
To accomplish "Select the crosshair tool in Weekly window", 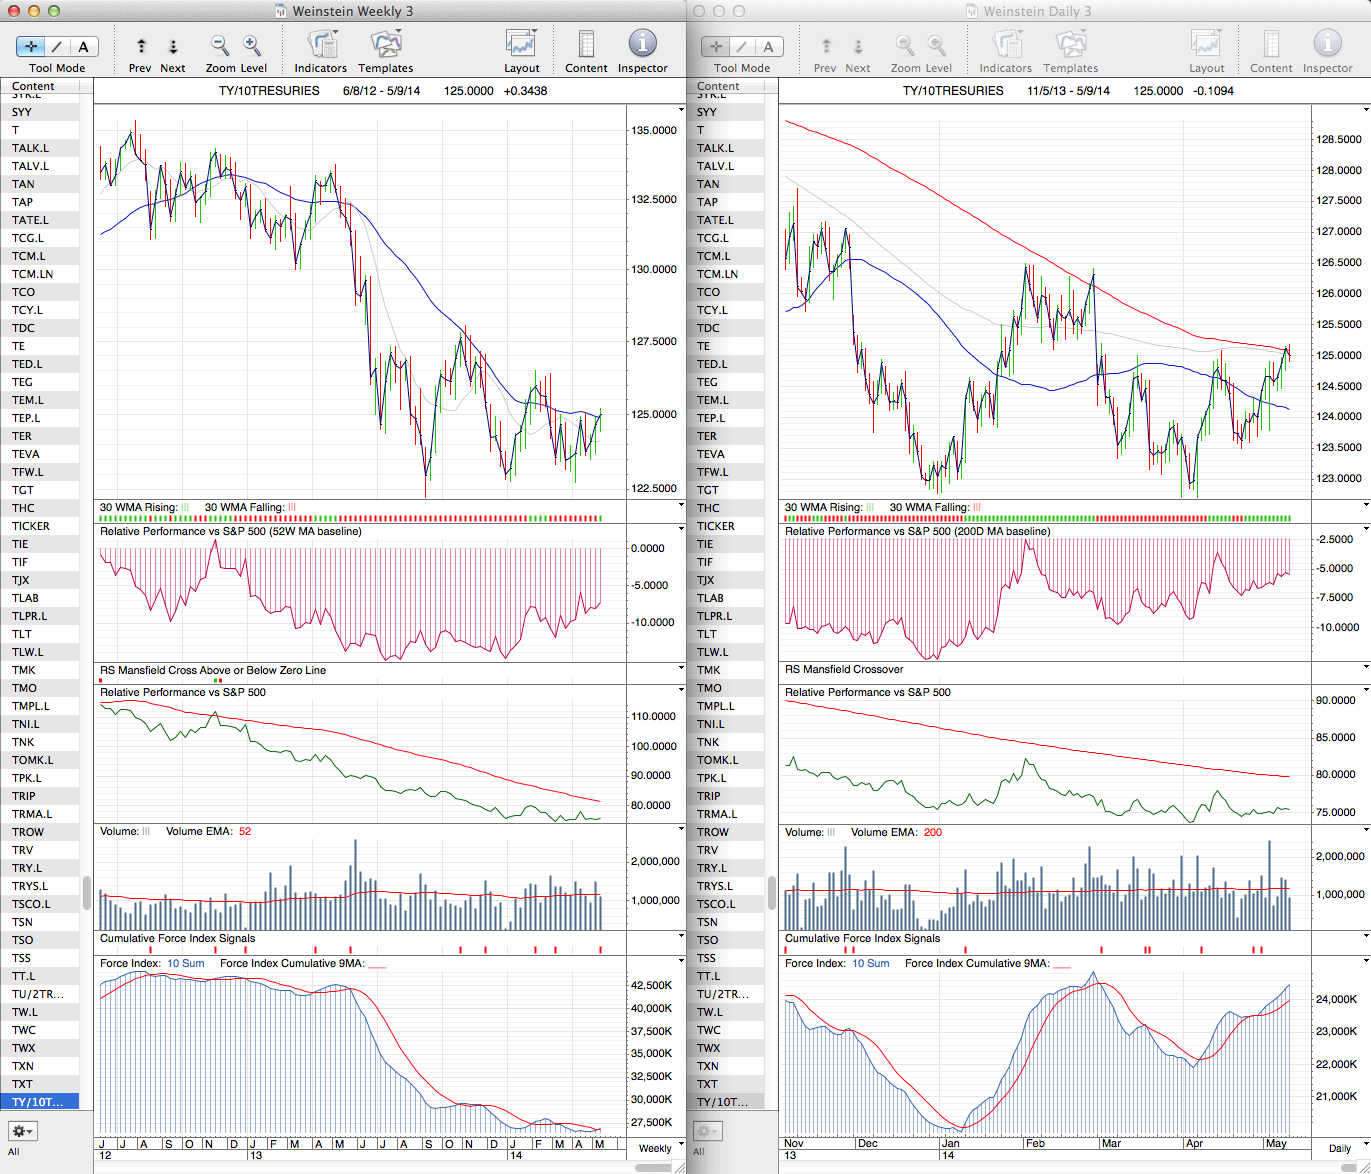I will click(31, 46).
